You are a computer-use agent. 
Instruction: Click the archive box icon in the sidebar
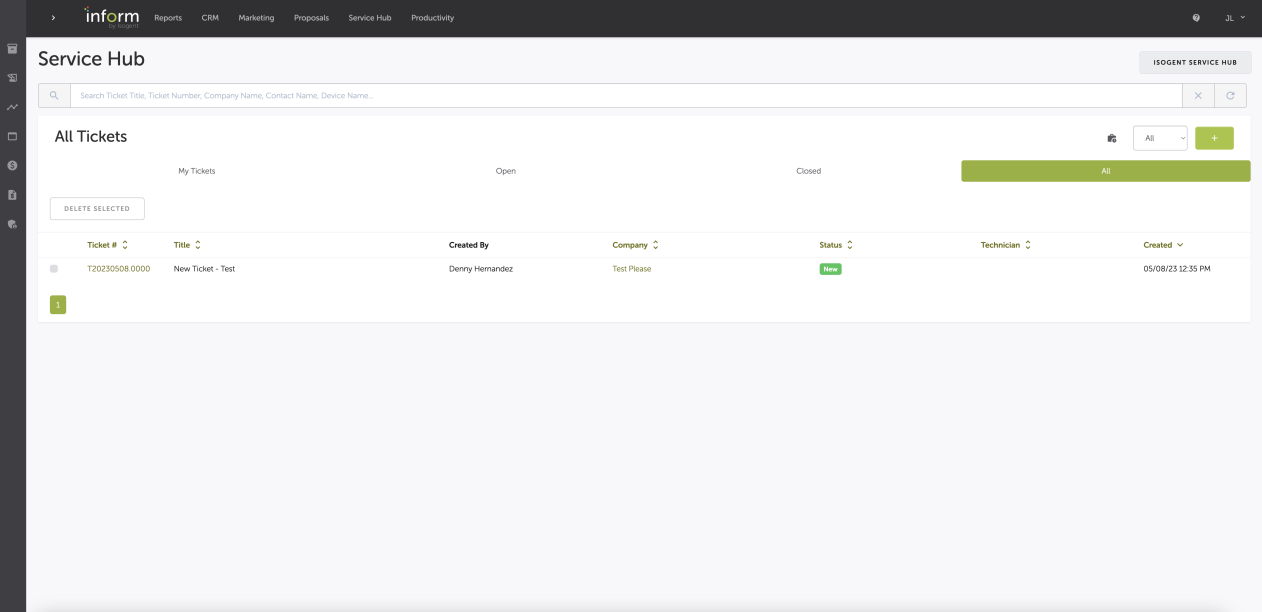tap(12, 48)
